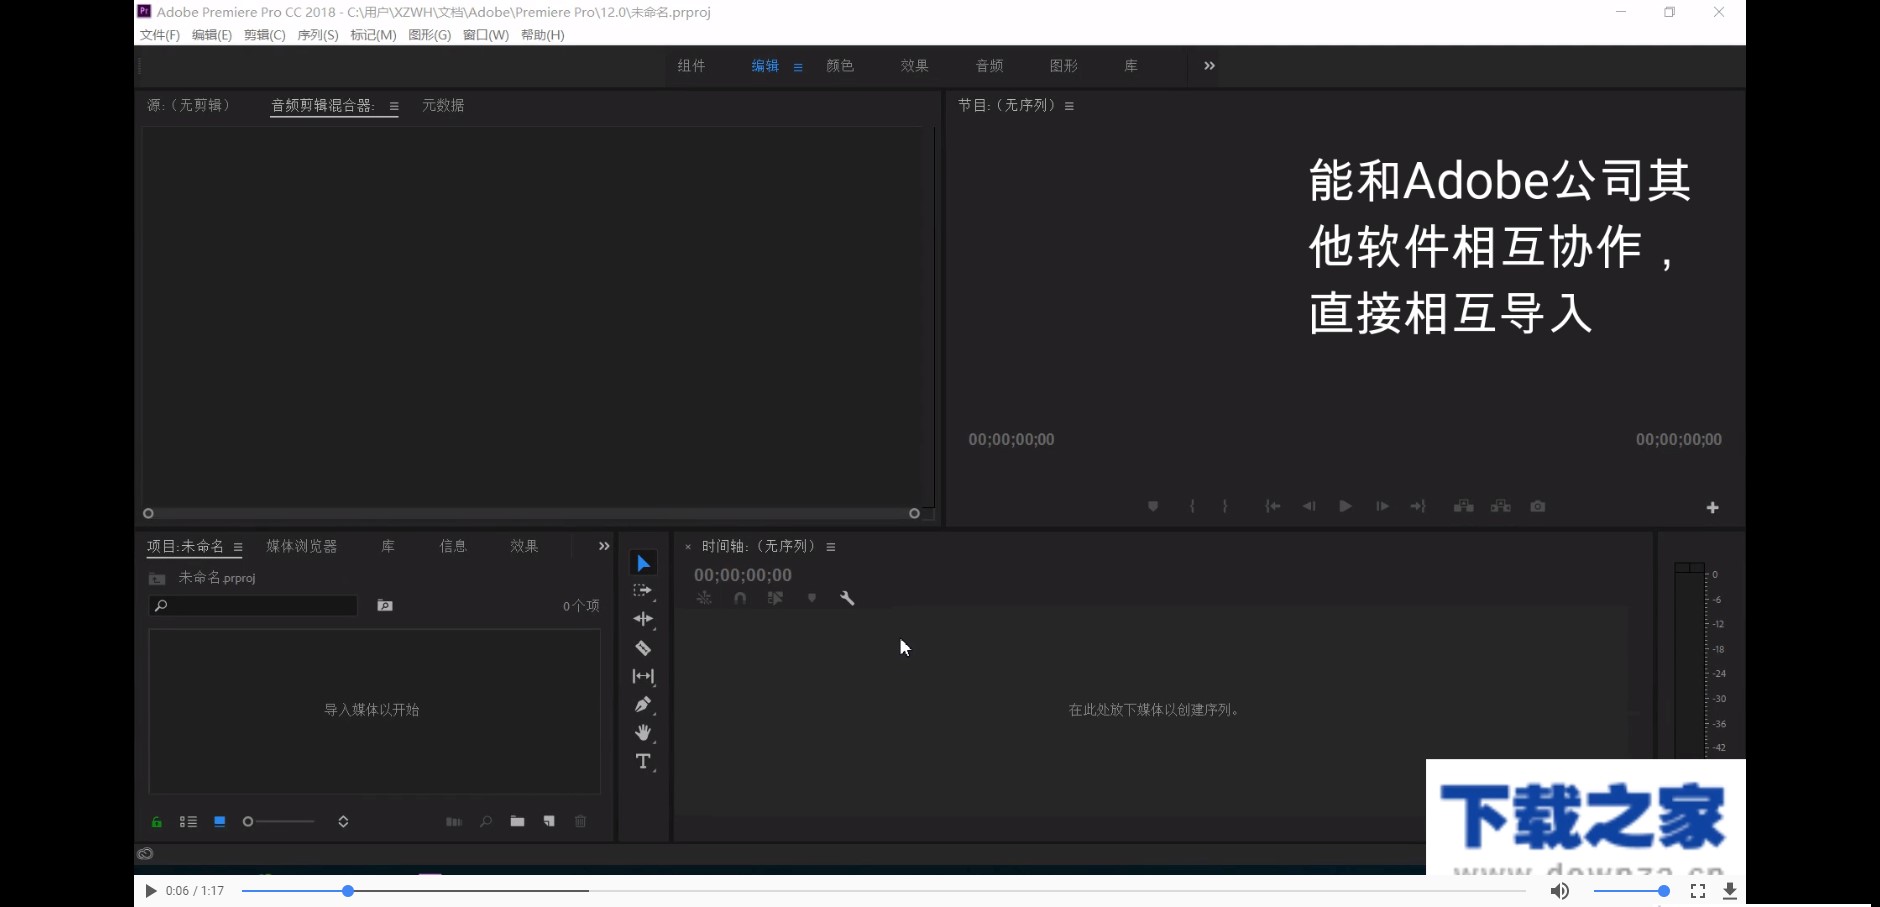Open a new bin in the Project panel
This screenshot has width=1880, height=907.
click(517, 821)
